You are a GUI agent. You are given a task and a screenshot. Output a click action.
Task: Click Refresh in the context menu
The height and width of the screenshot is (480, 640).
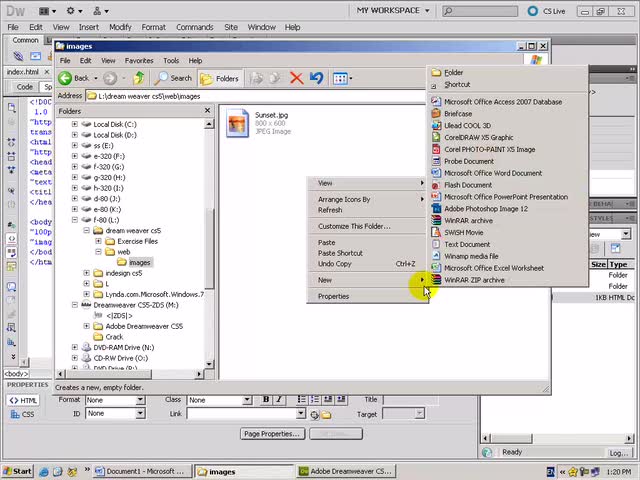(367, 210)
